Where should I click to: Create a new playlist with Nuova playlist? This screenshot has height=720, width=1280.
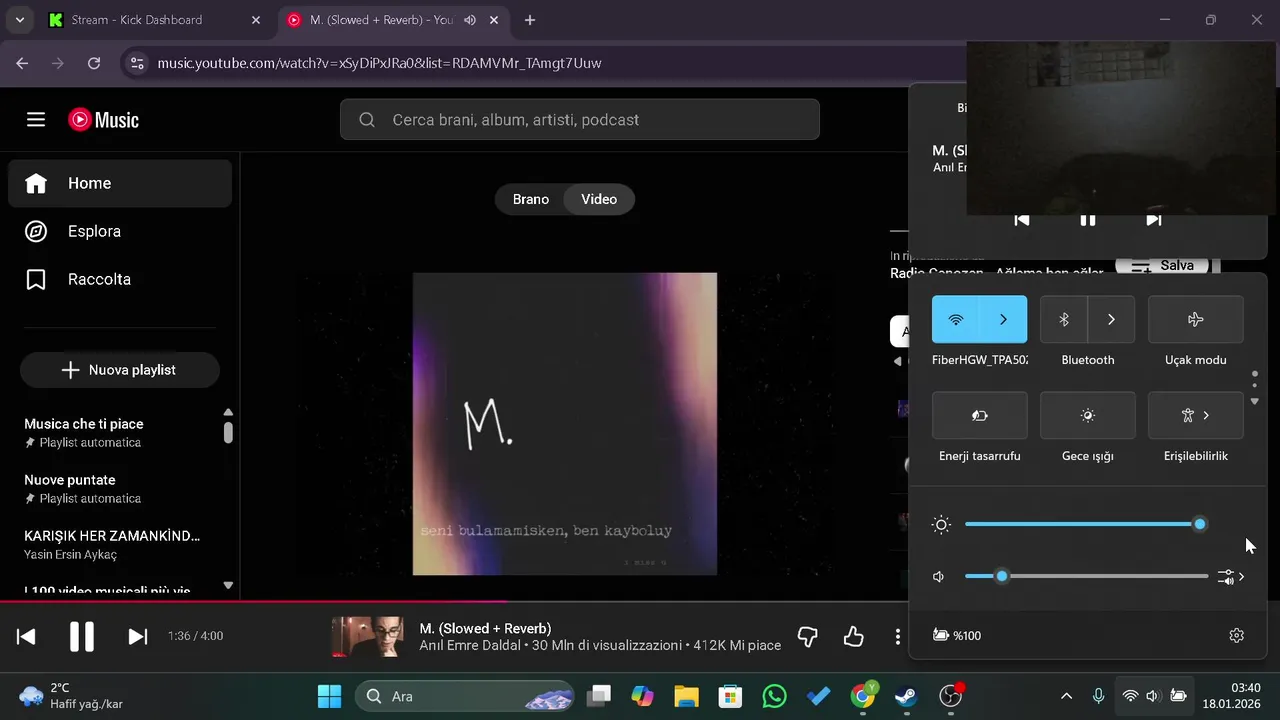coord(120,370)
